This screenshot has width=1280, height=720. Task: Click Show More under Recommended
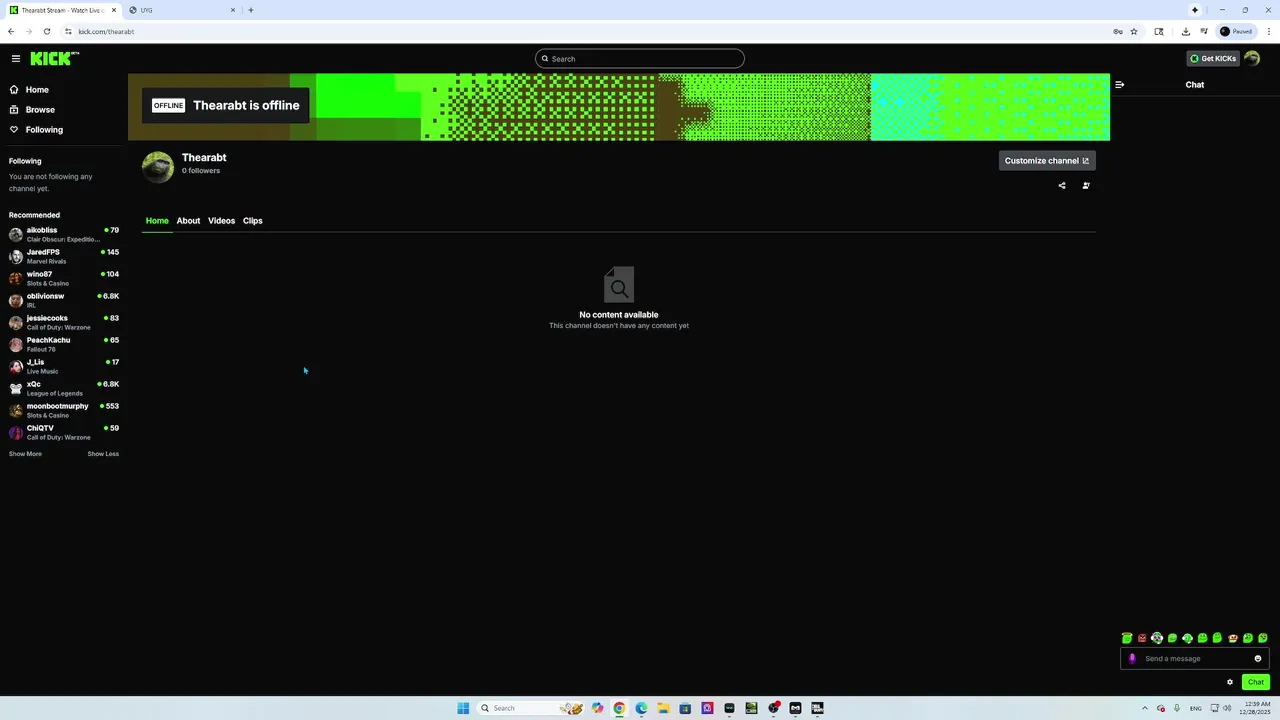(x=25, y=454)
